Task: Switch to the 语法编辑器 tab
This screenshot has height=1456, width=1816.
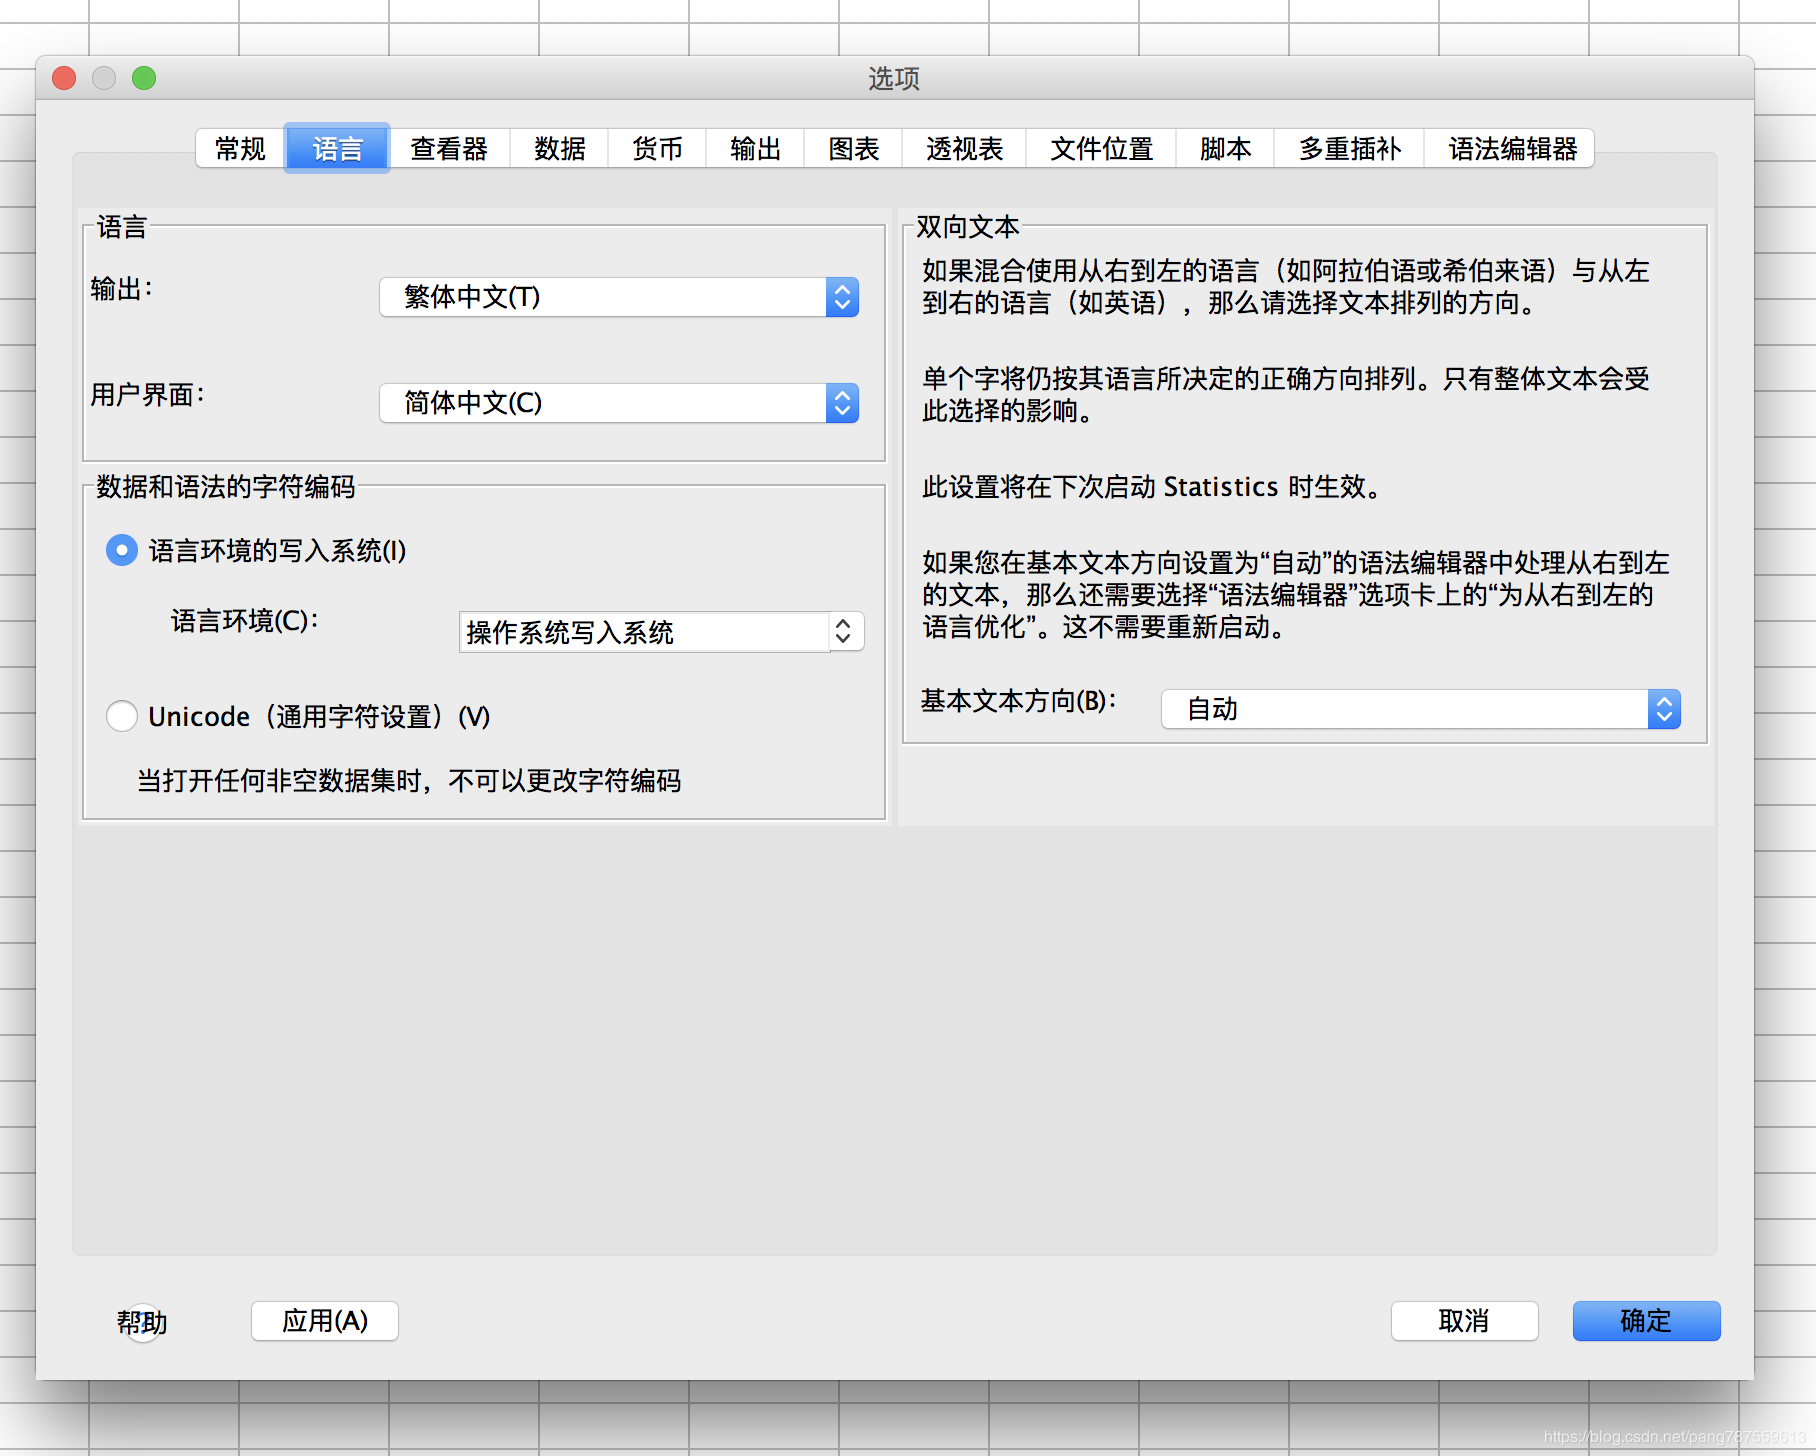Action: pos(1510,149)
